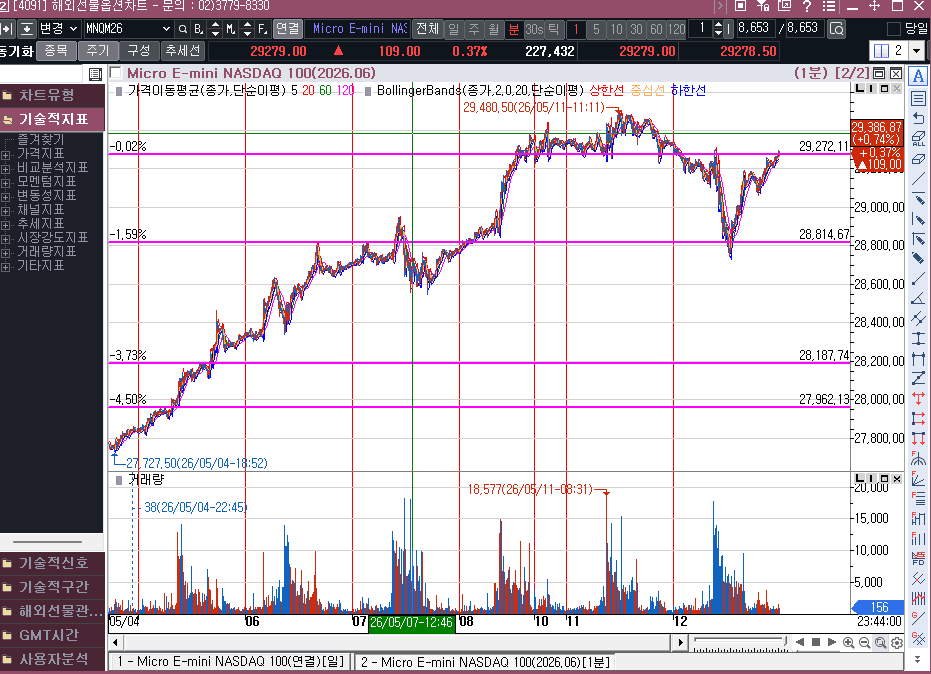Image resolution: width=931 pixels, height=674 pixels.
Task: Switch to the 추세선 tab
Action: 183,51
